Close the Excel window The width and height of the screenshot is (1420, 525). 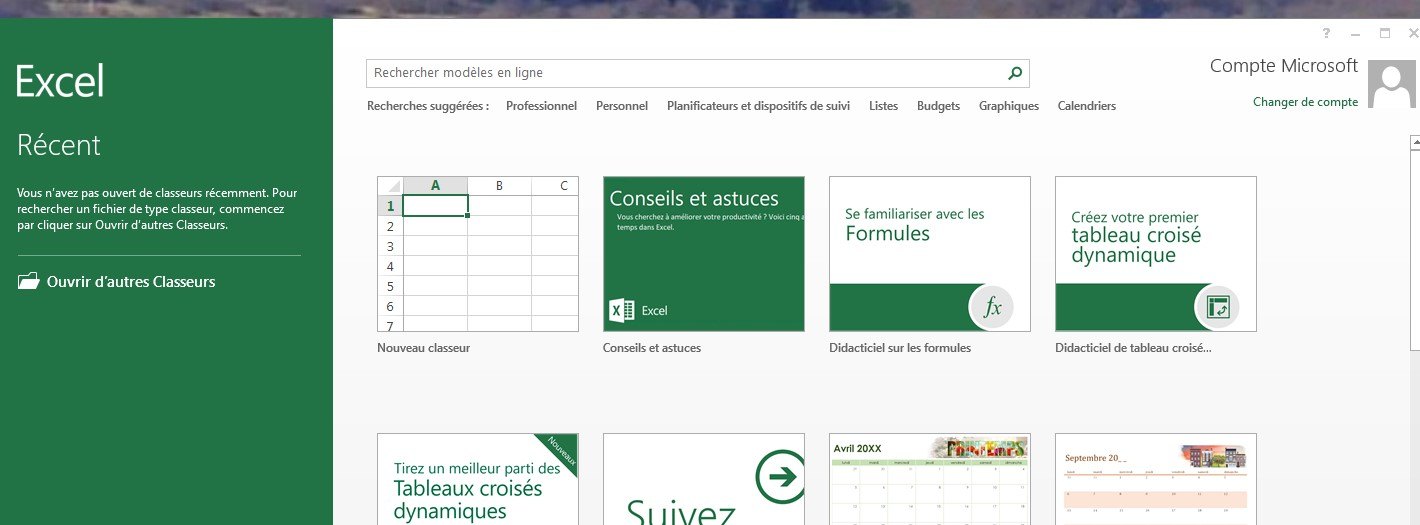click(x=1412, y=33)
